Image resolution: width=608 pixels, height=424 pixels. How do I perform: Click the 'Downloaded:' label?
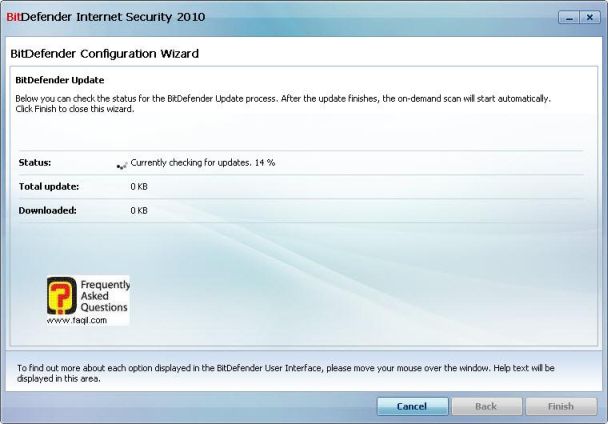[x=48, y=211]
